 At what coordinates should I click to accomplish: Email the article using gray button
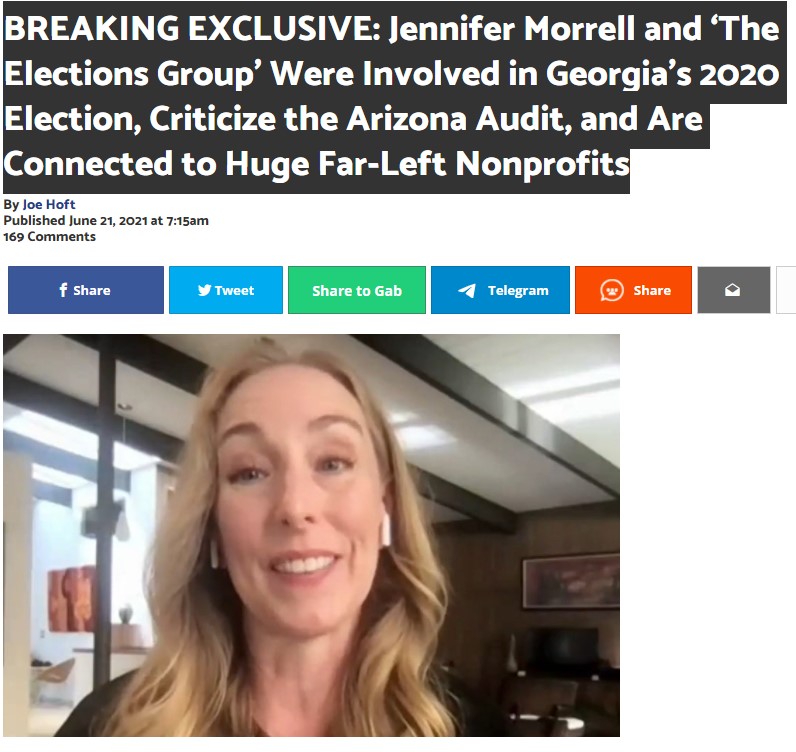pyautogui.click(x=734, y=290)
